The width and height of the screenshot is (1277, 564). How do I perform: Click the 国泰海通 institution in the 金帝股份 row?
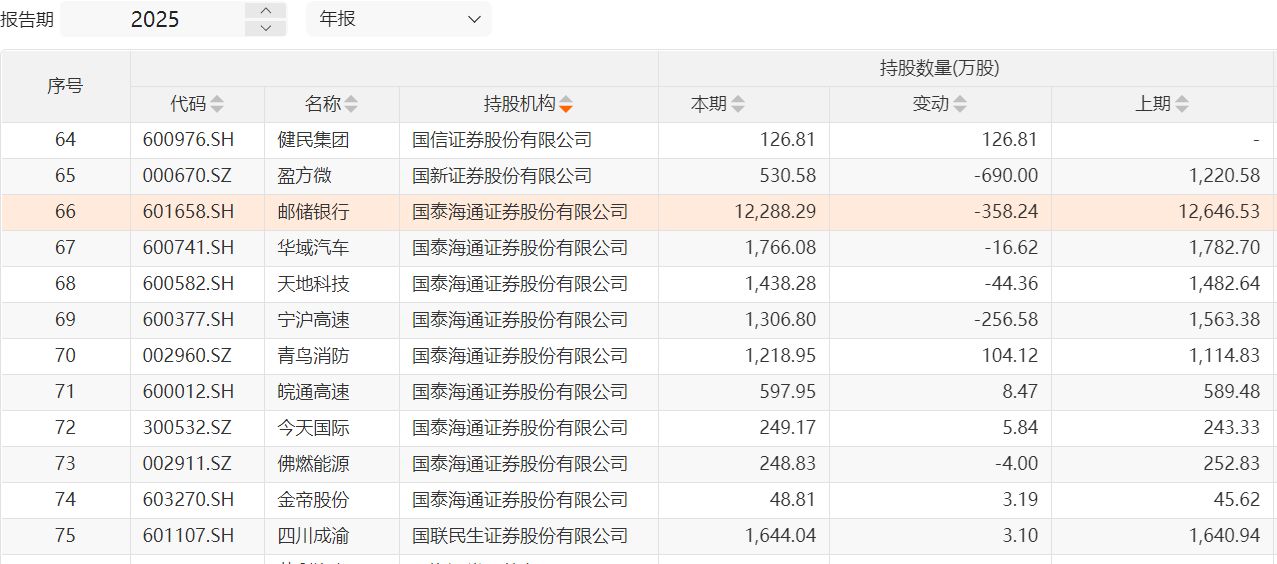pos(520,500)
